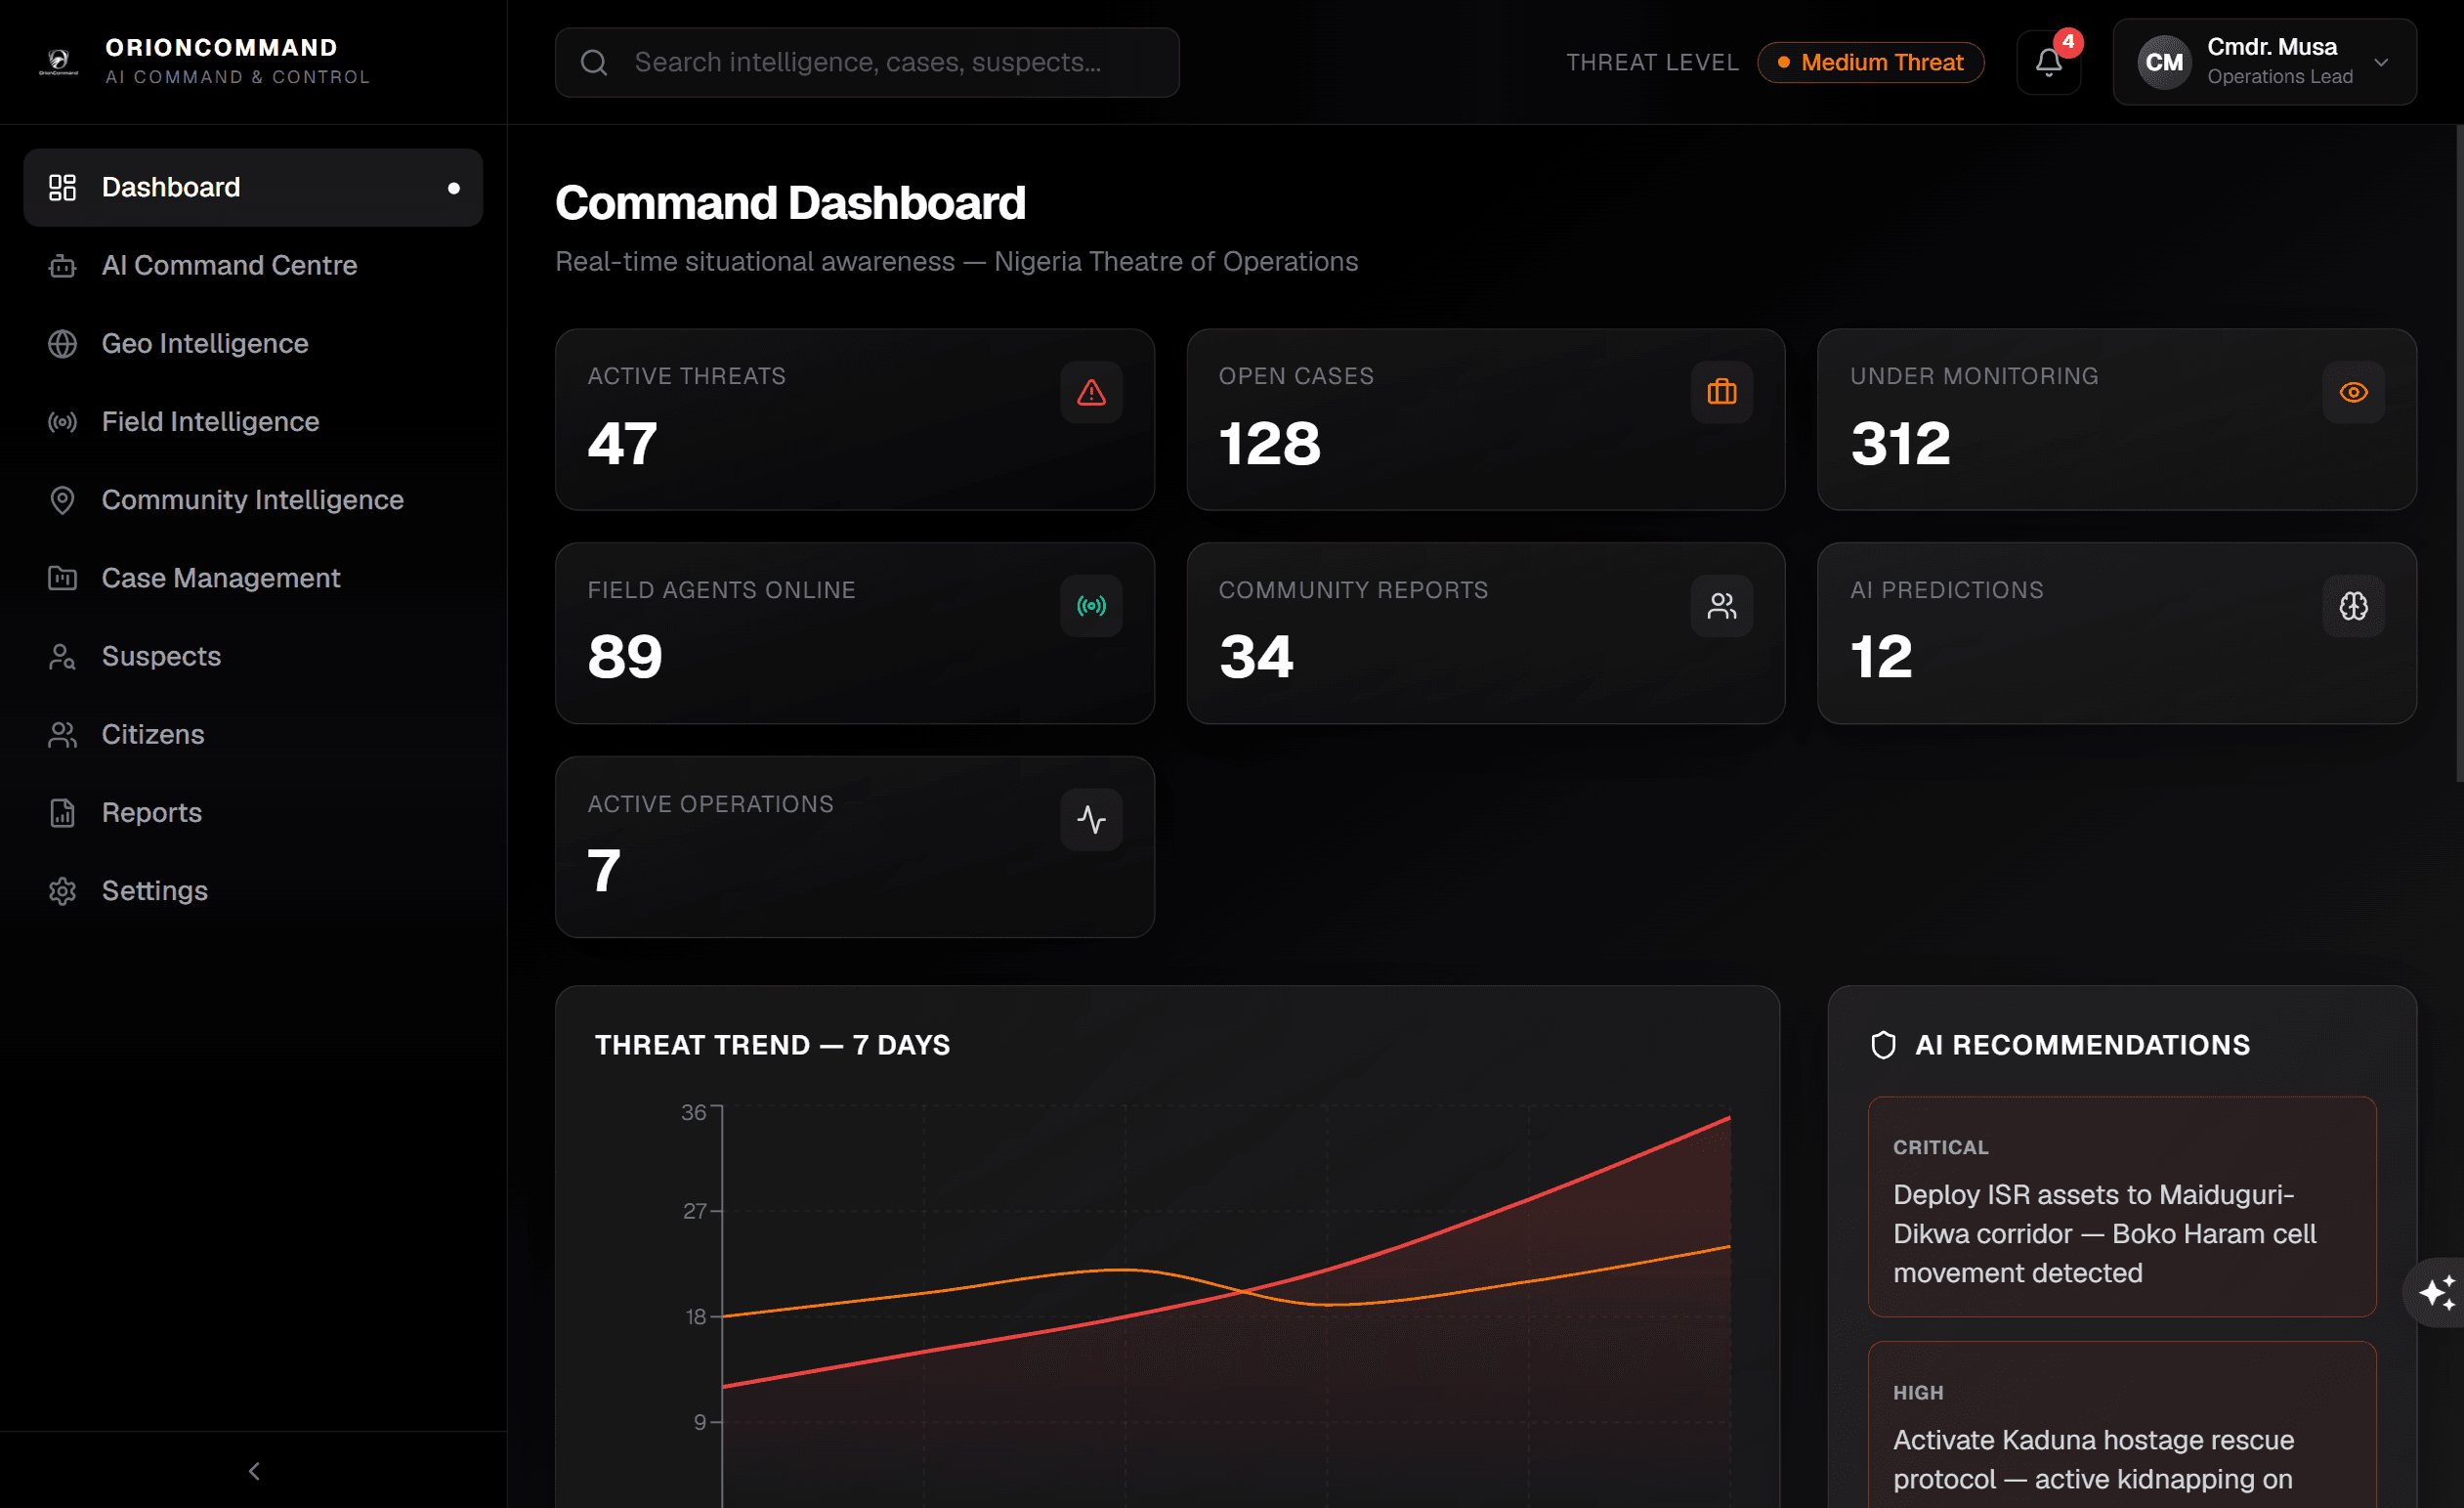Go to AI Command Centre

(x=253, y=265)
